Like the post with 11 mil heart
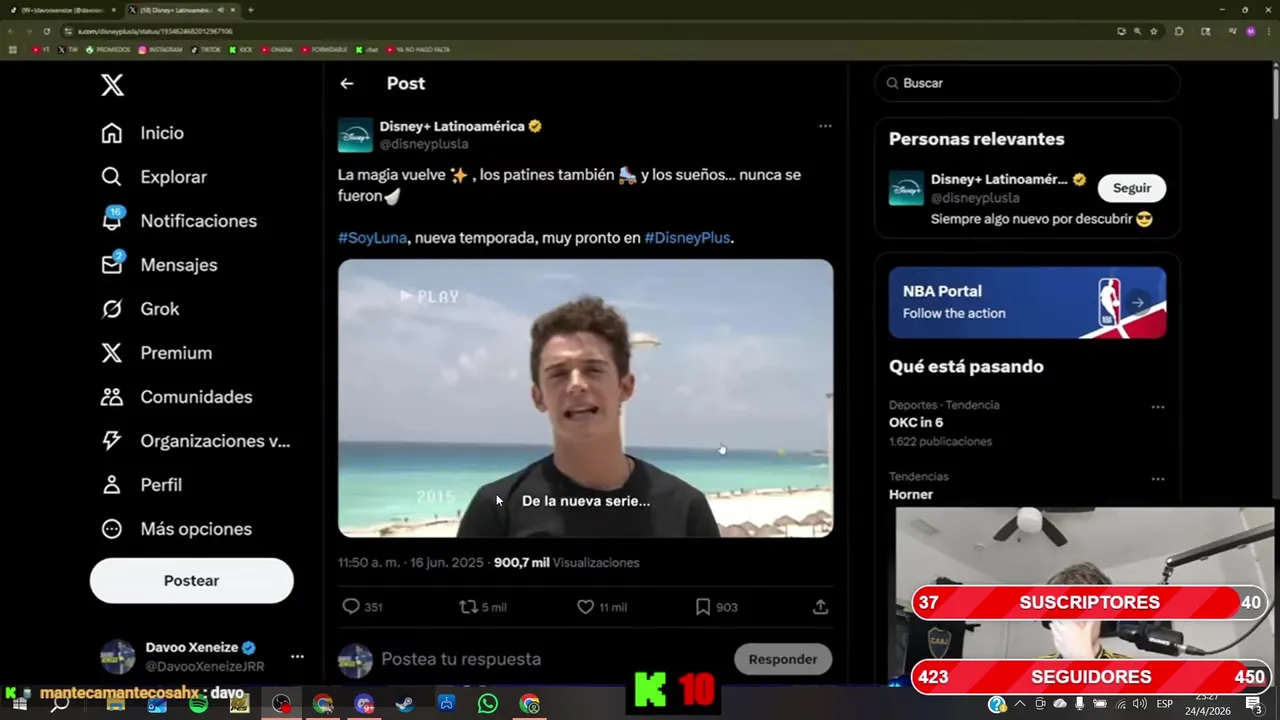 tap(602, 607)
